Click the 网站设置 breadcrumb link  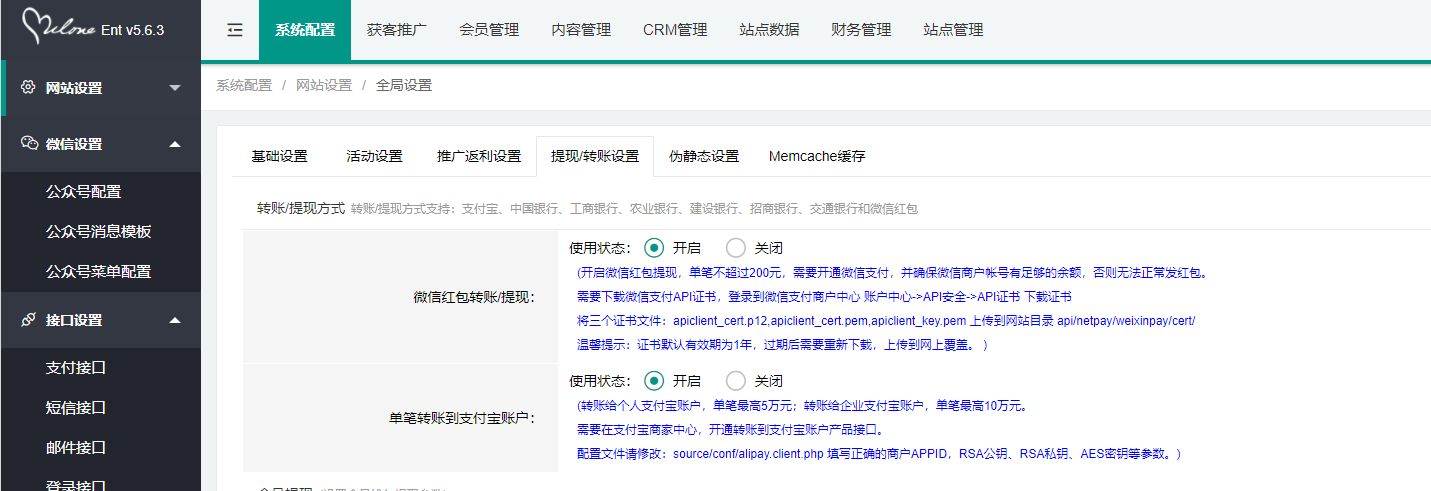coord(324,86)
